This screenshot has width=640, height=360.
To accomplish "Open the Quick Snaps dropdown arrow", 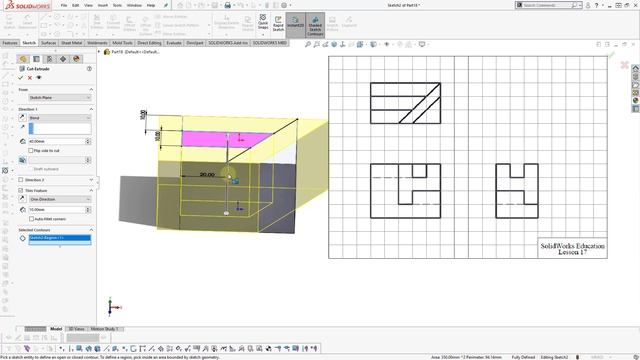I will [x=263, y=34].
